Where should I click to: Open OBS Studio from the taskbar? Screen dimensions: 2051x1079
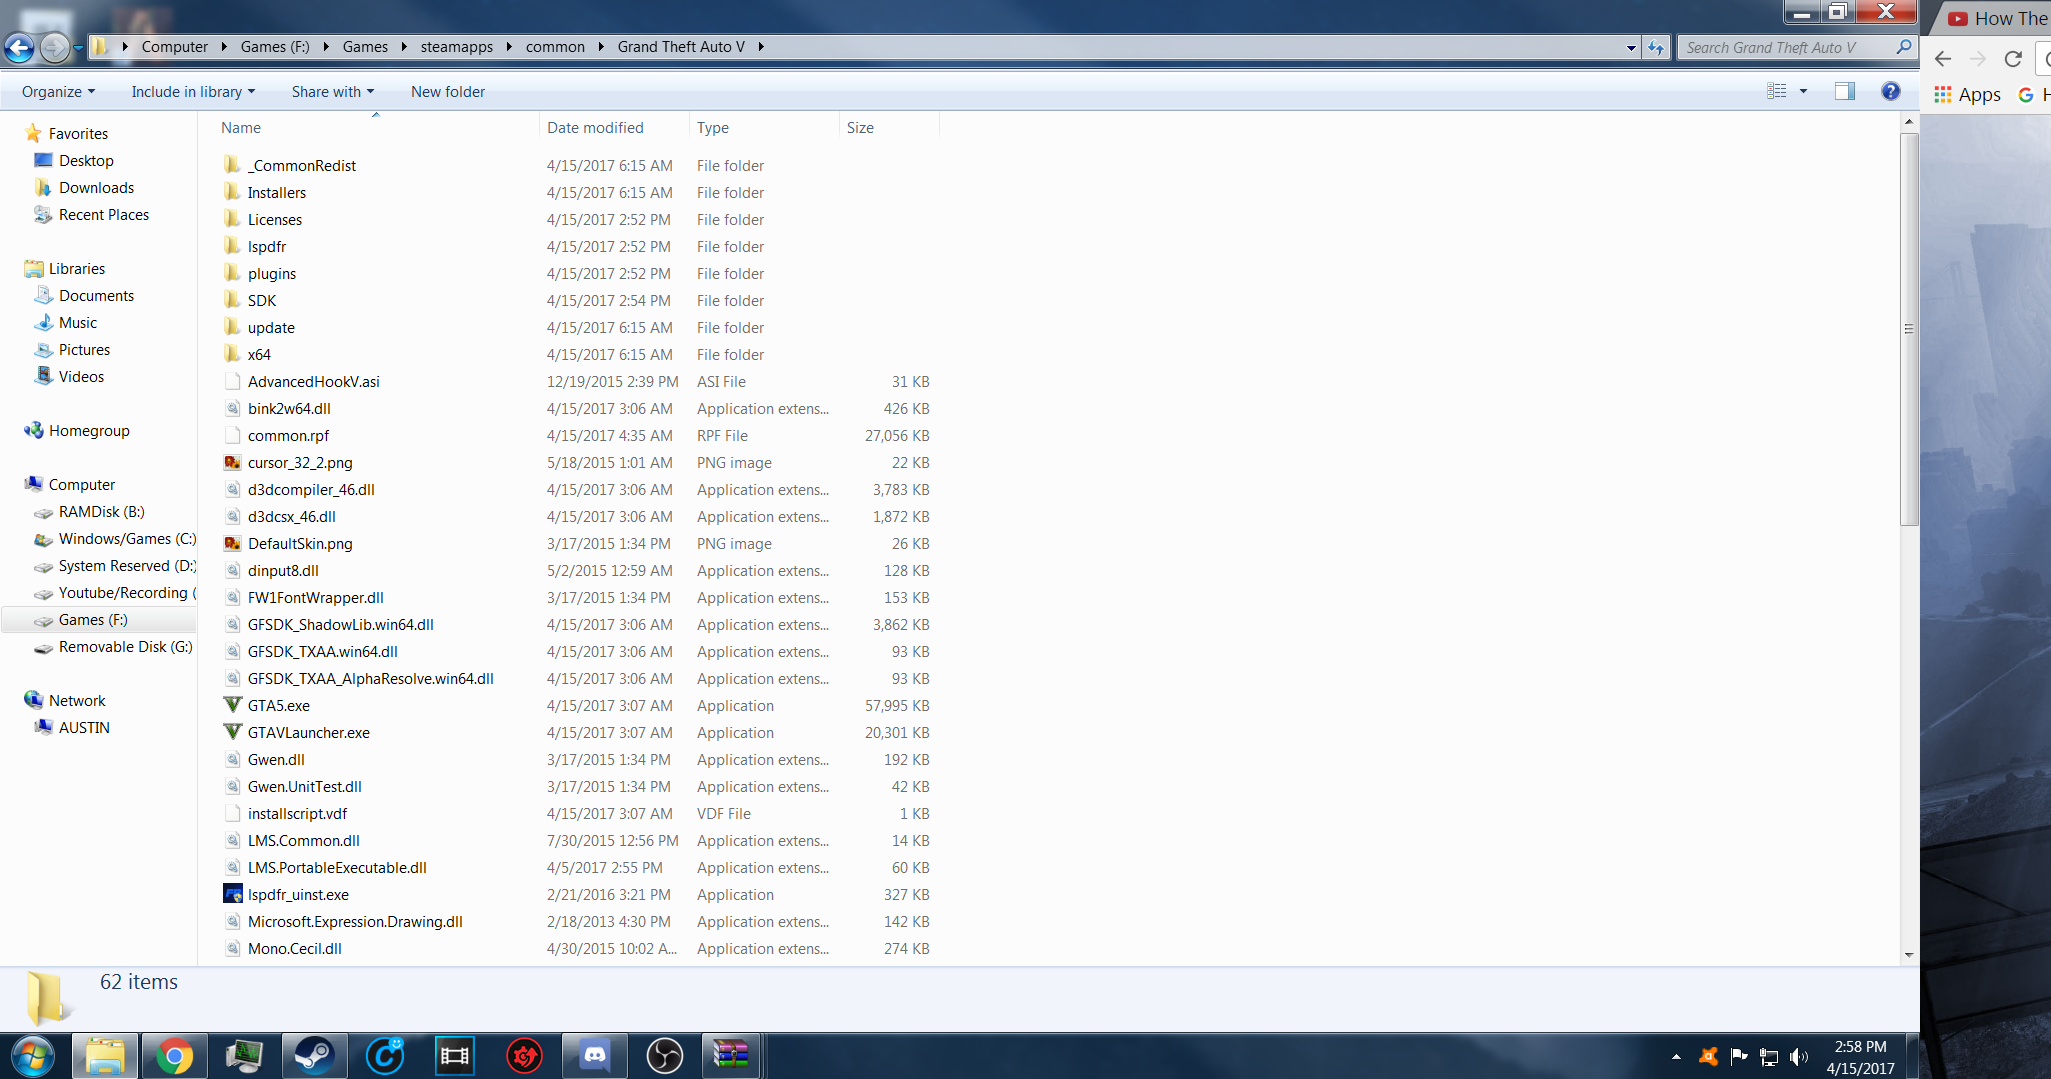tap(664, 1056)
